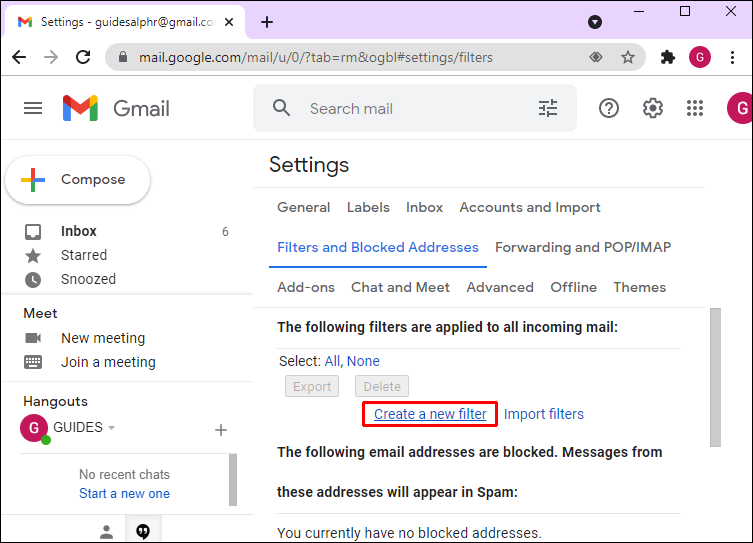753x543 pixels.
Task: Open the settings gear icon
Action: pos(653,108)
